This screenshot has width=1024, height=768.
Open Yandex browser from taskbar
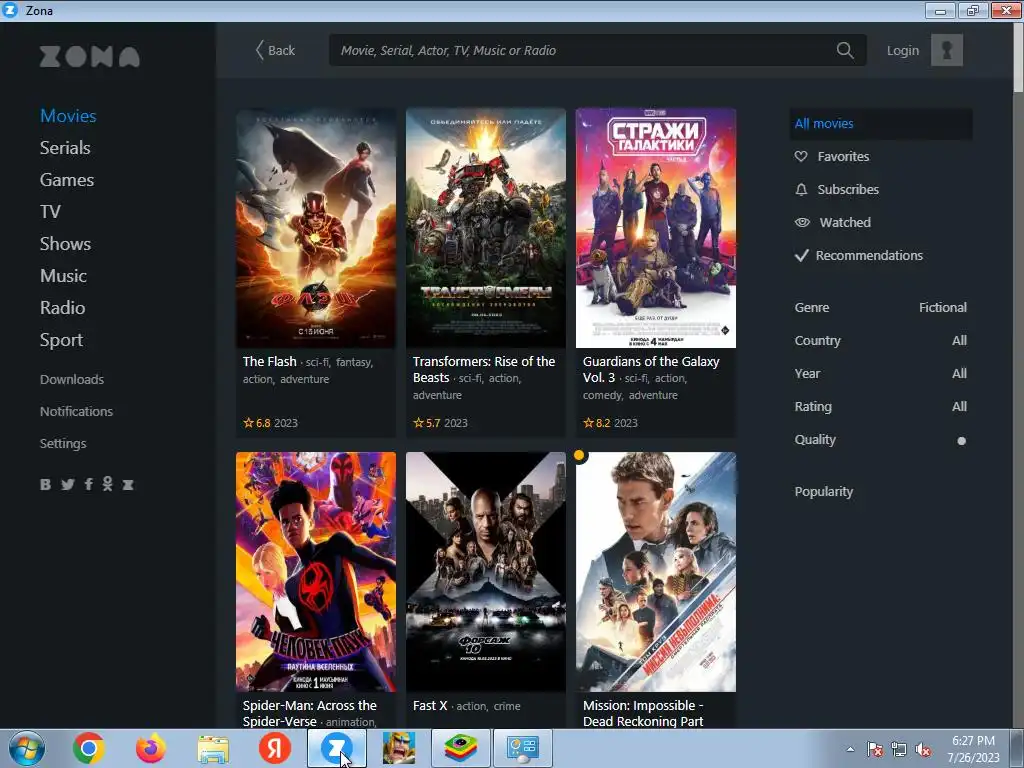pos(275,748)
